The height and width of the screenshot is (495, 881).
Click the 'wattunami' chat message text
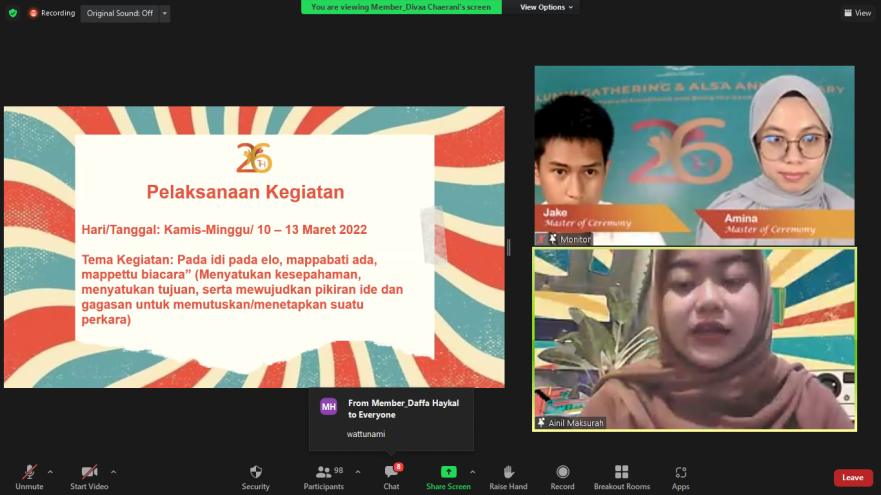click(366, 434)
